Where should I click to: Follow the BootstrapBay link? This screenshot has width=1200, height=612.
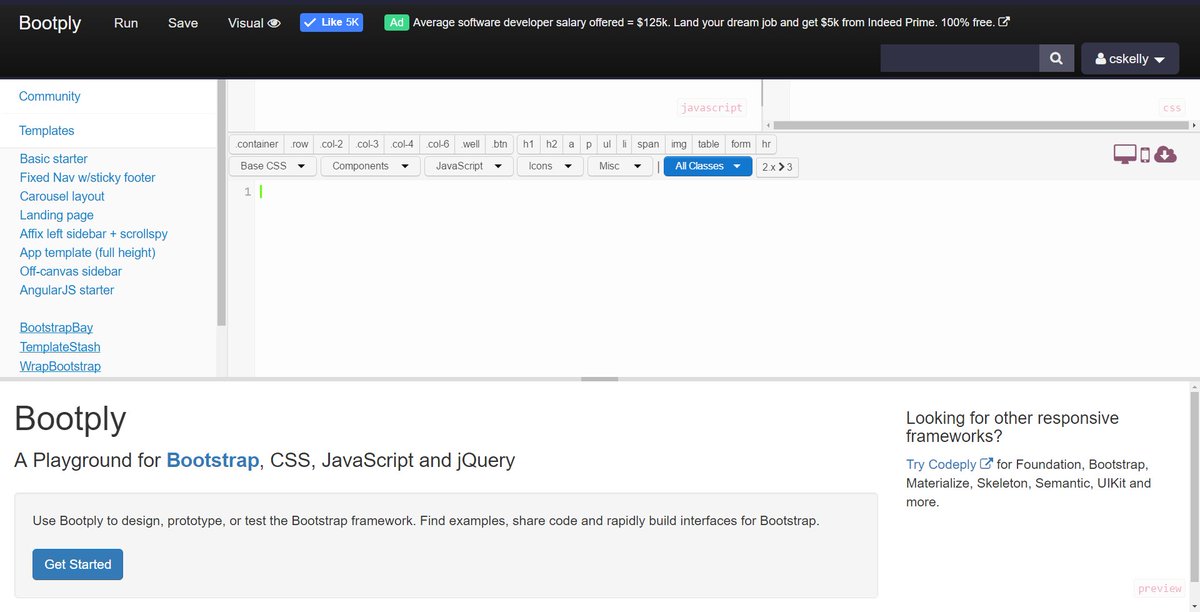(x=56, y=328)
